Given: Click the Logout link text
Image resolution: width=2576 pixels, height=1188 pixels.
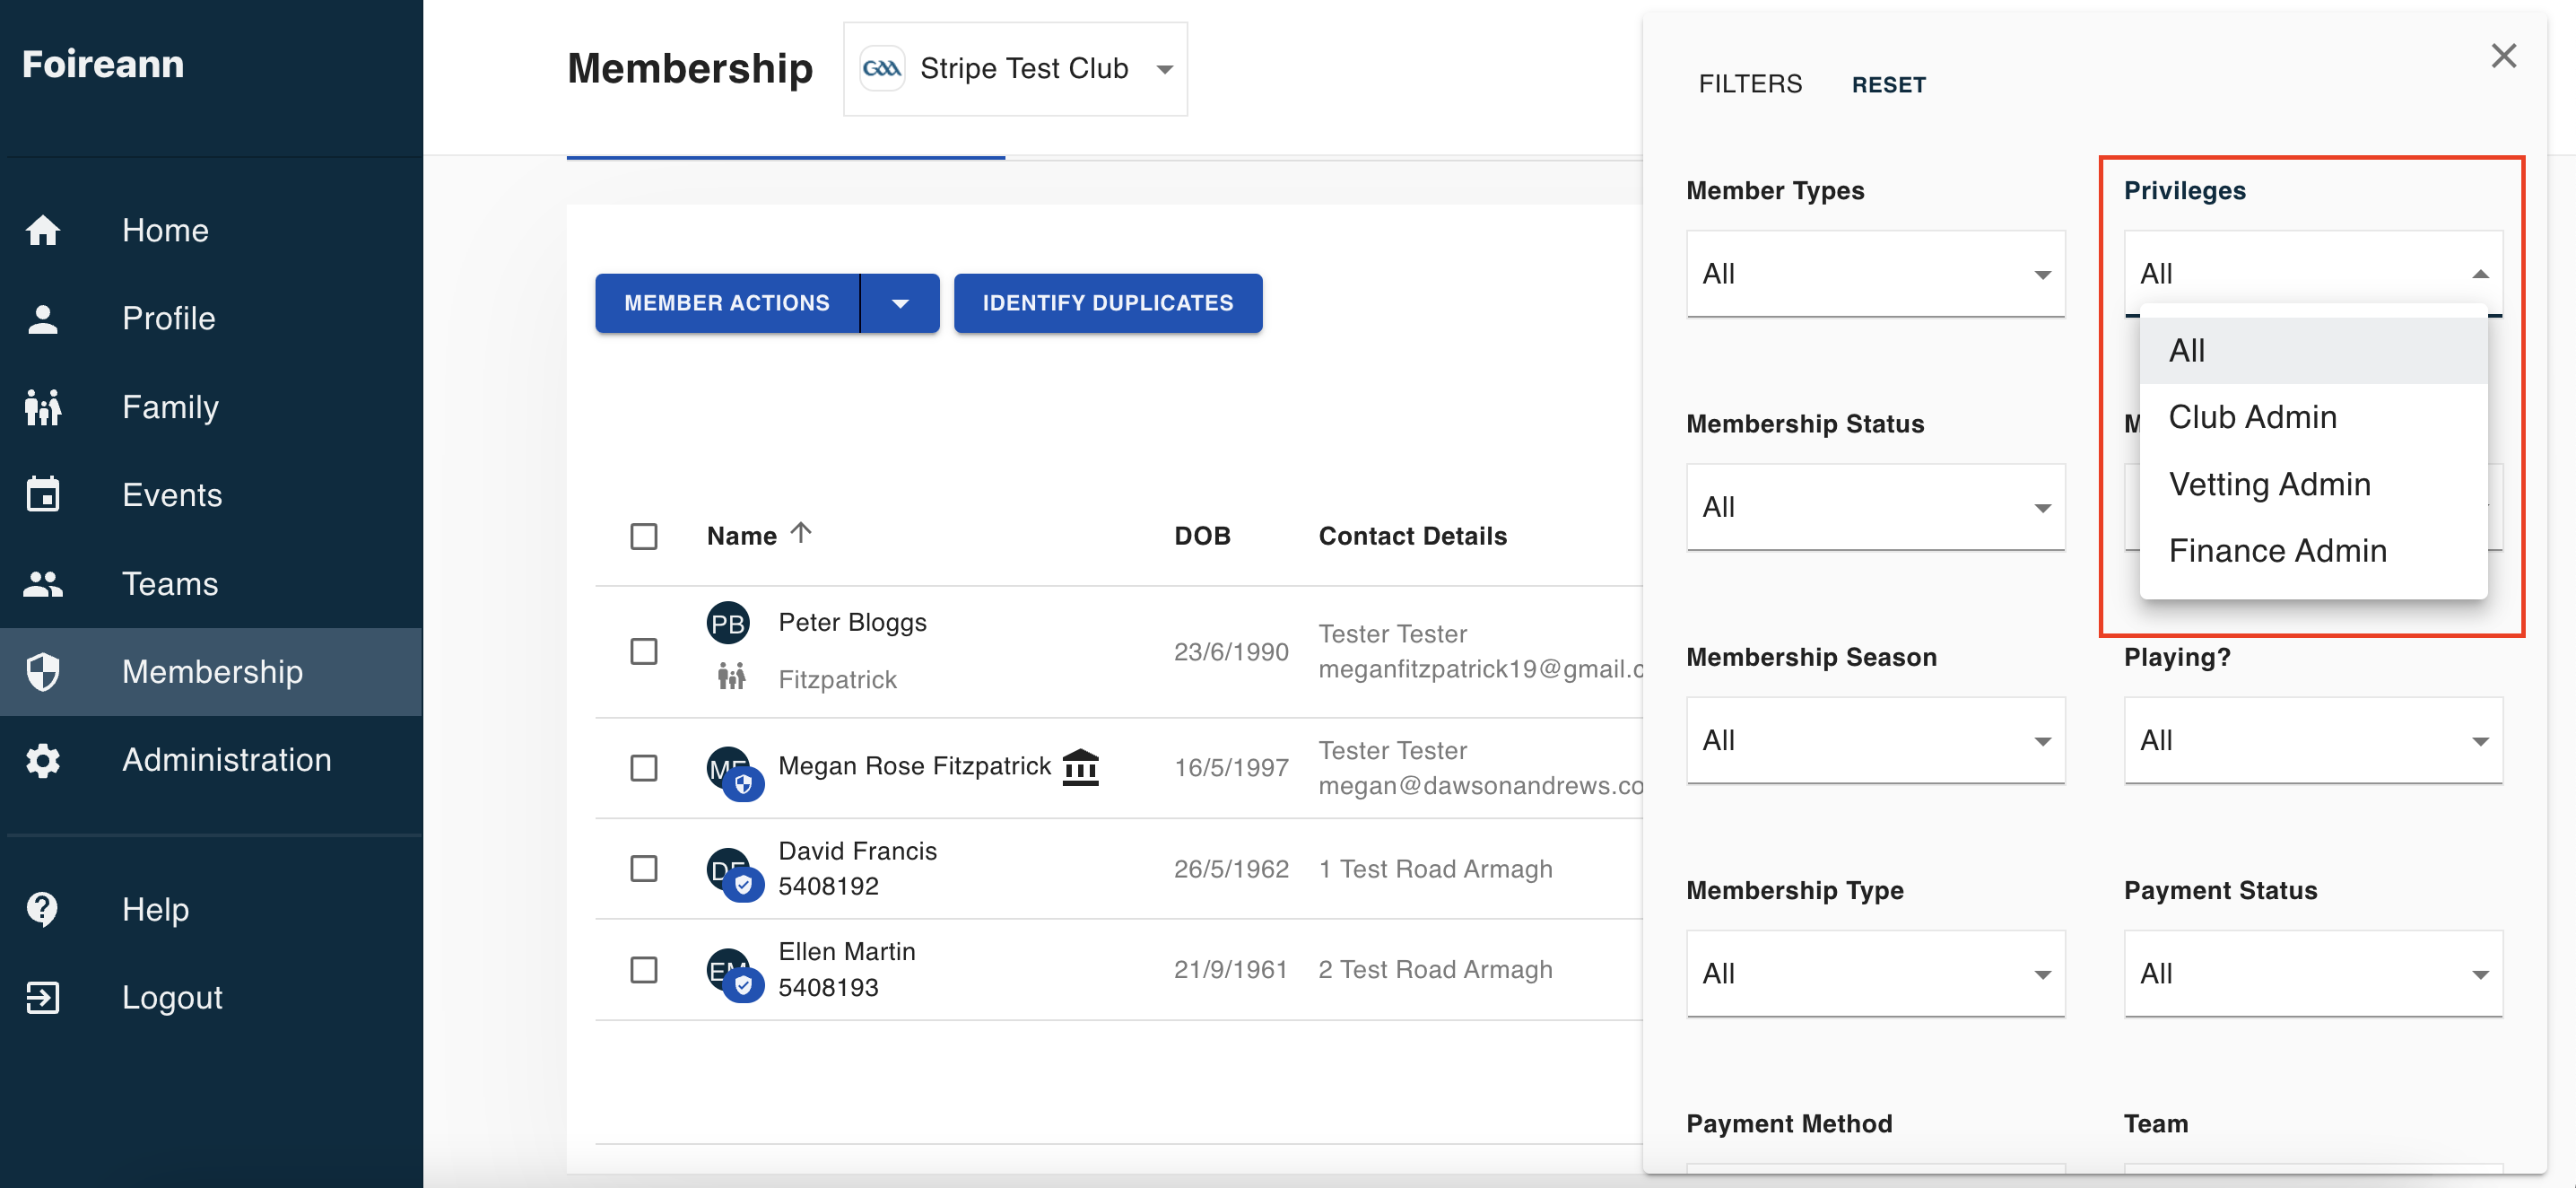Looking at the screenshot, I should pyautogui.click(x=172, y=997).
